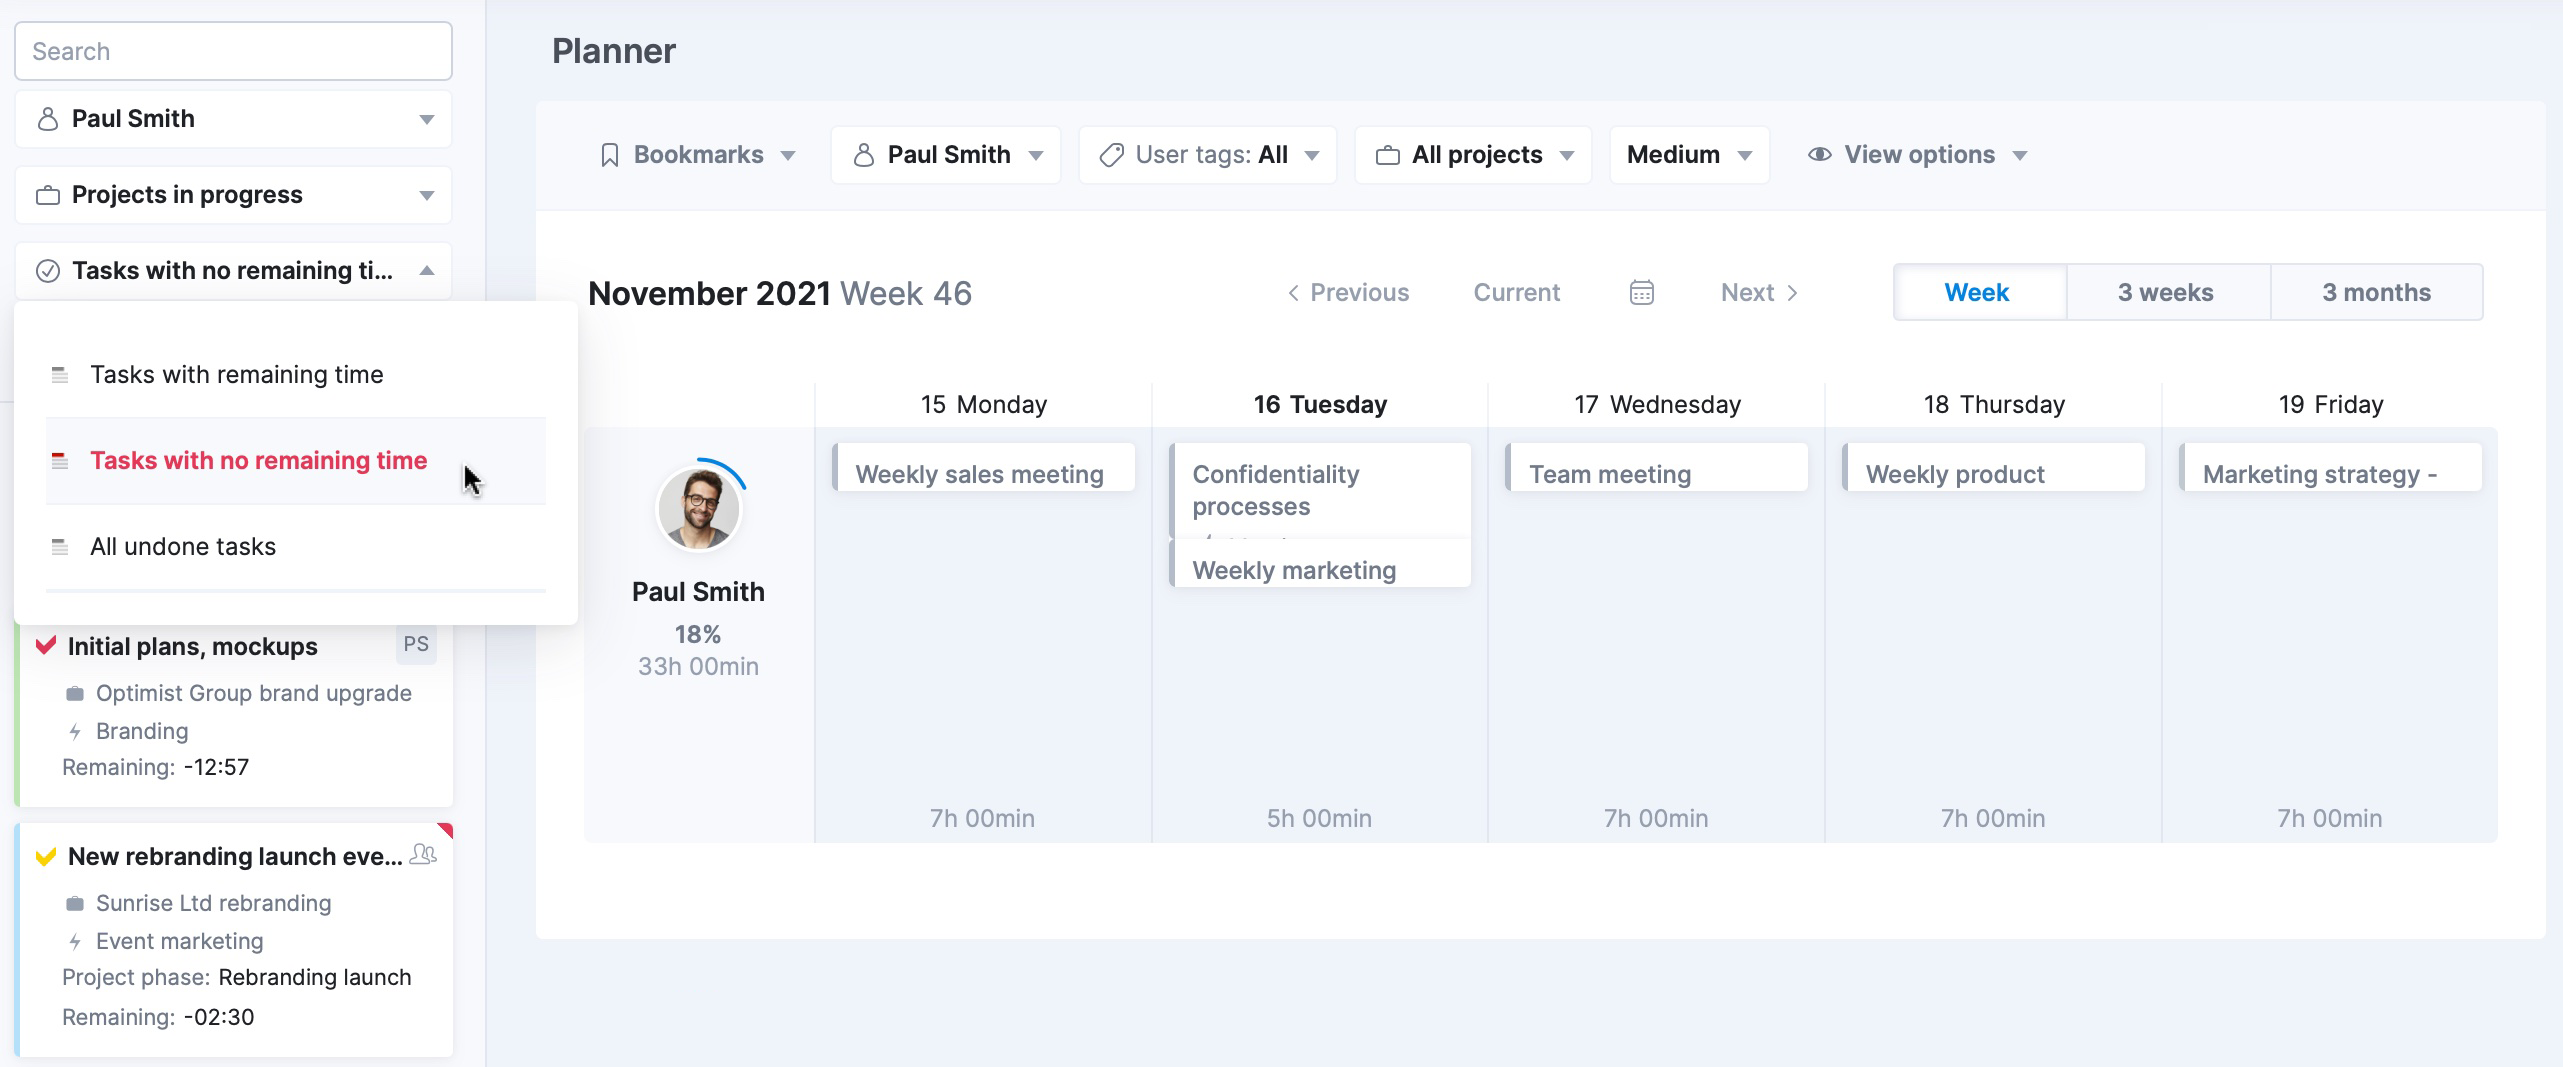Click the PS assignee badge on Initial plans
The height and width of the screenshot is (1067, 2563).
(416, 645)
